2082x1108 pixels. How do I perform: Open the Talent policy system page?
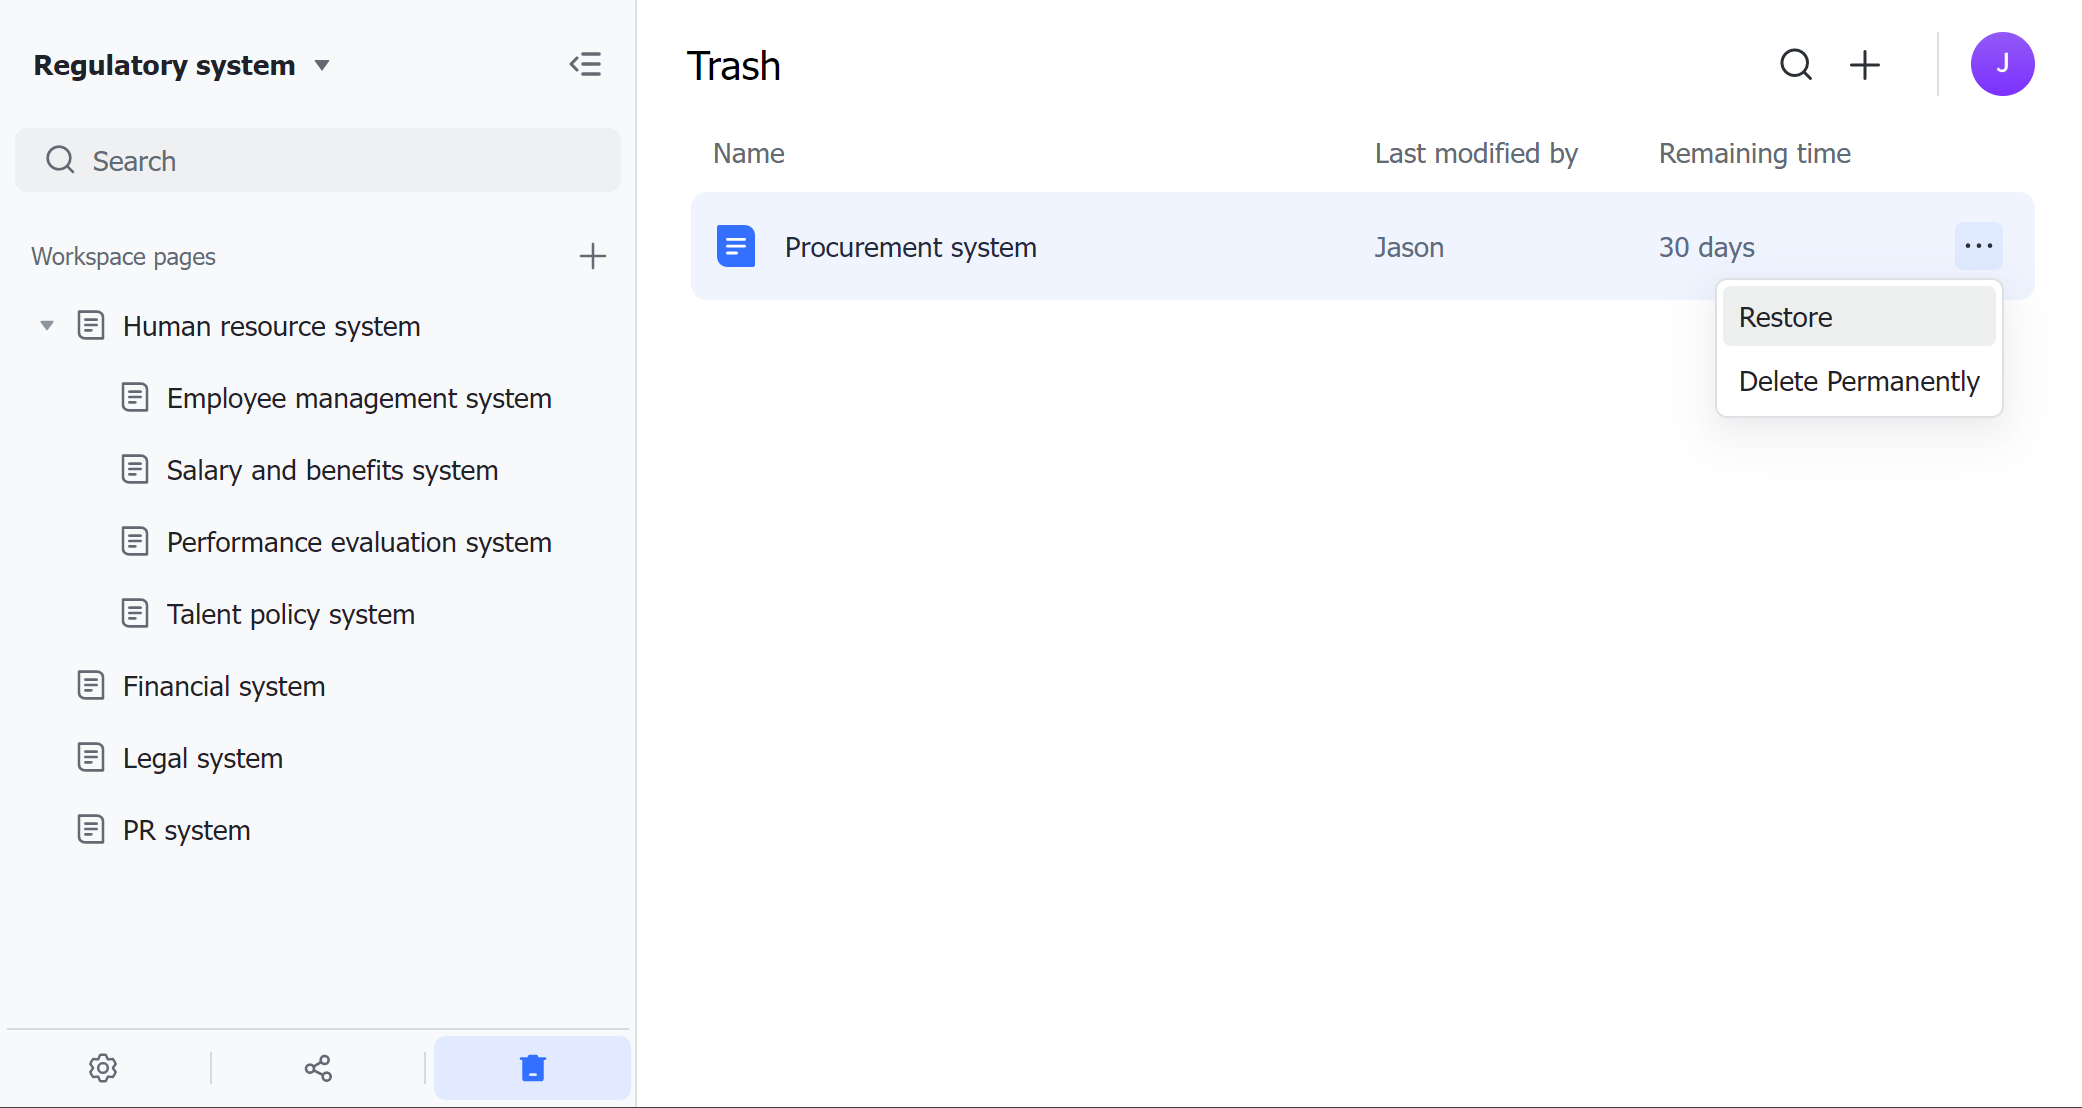tap(291, 614)
